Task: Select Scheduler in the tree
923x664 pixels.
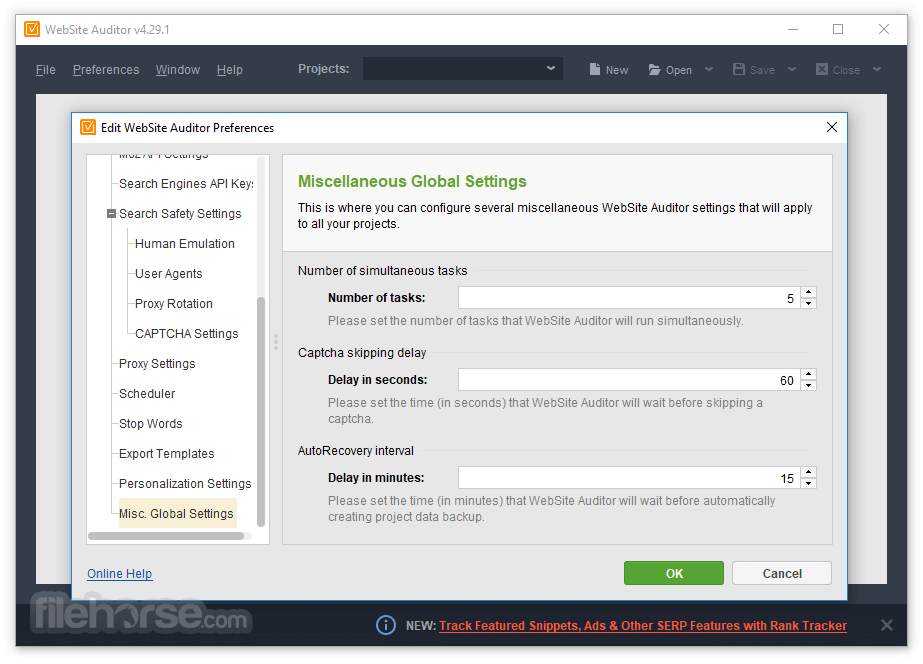Action: click(x=147, y=394)
